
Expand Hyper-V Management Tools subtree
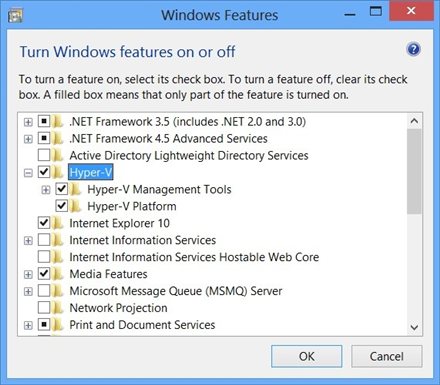[x=46, y=190]
